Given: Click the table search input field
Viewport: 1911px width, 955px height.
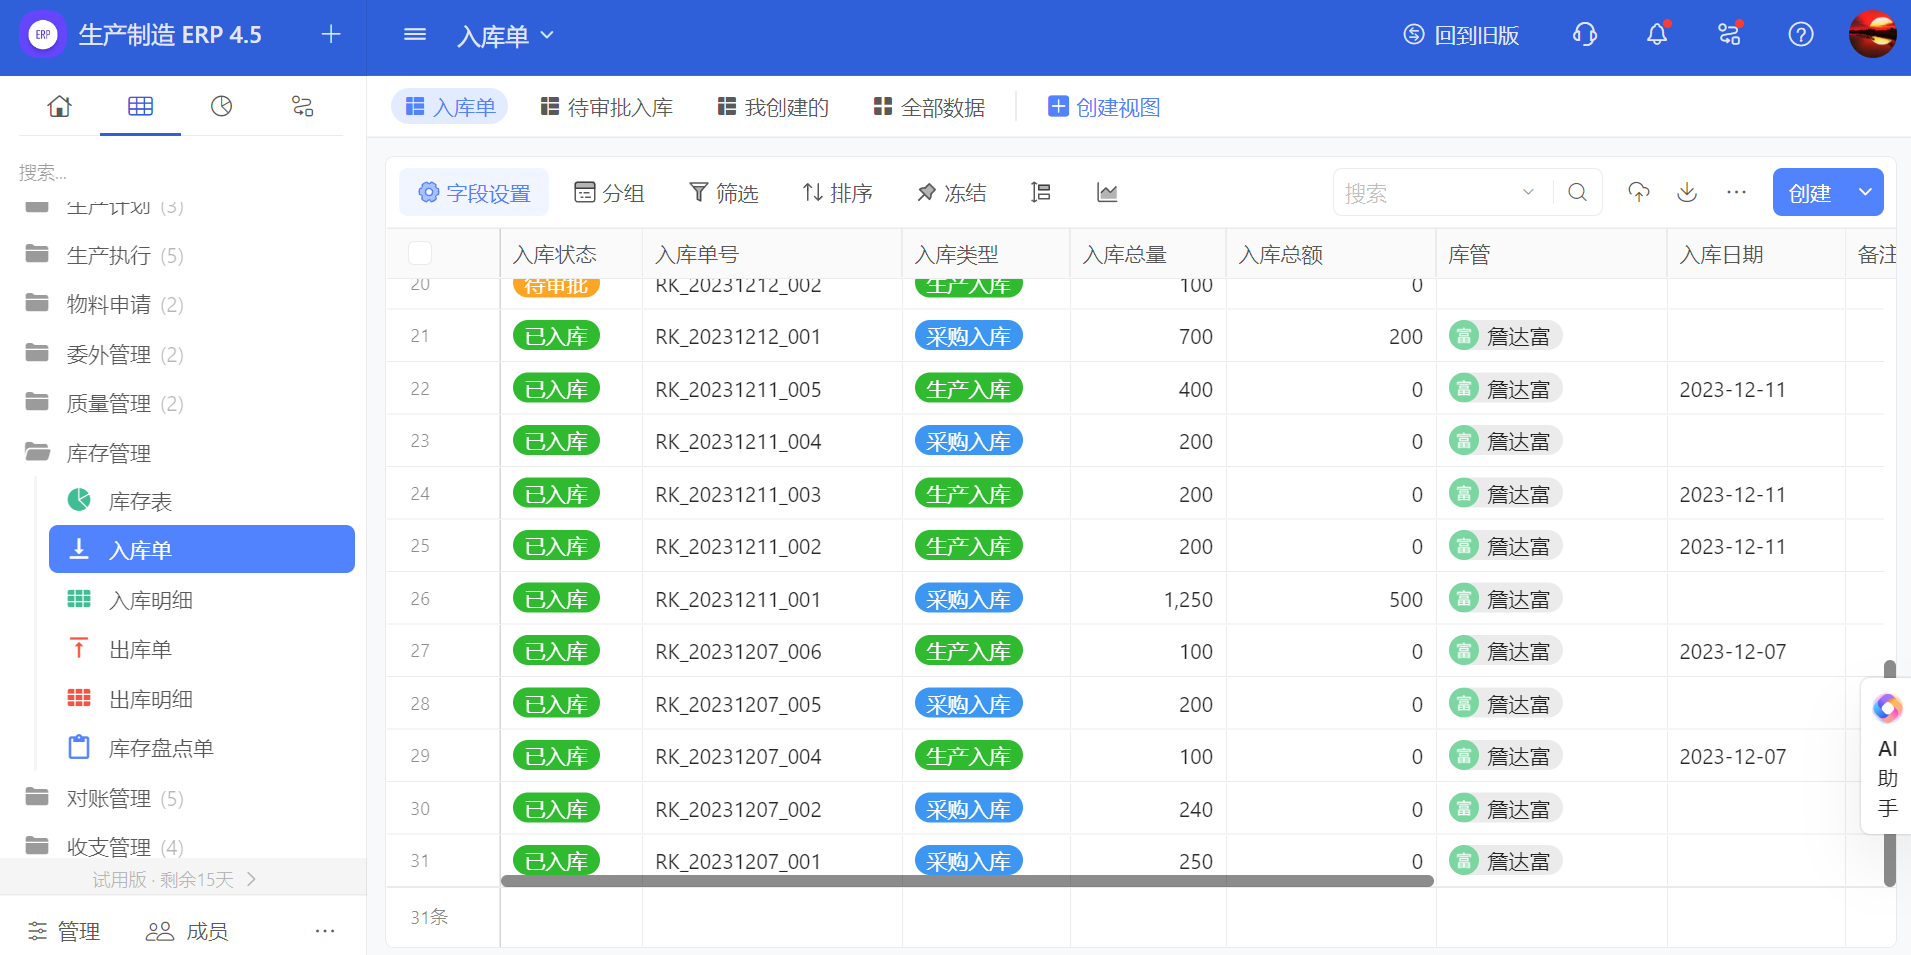Looking at the screenshot, I should [1428, 193].
